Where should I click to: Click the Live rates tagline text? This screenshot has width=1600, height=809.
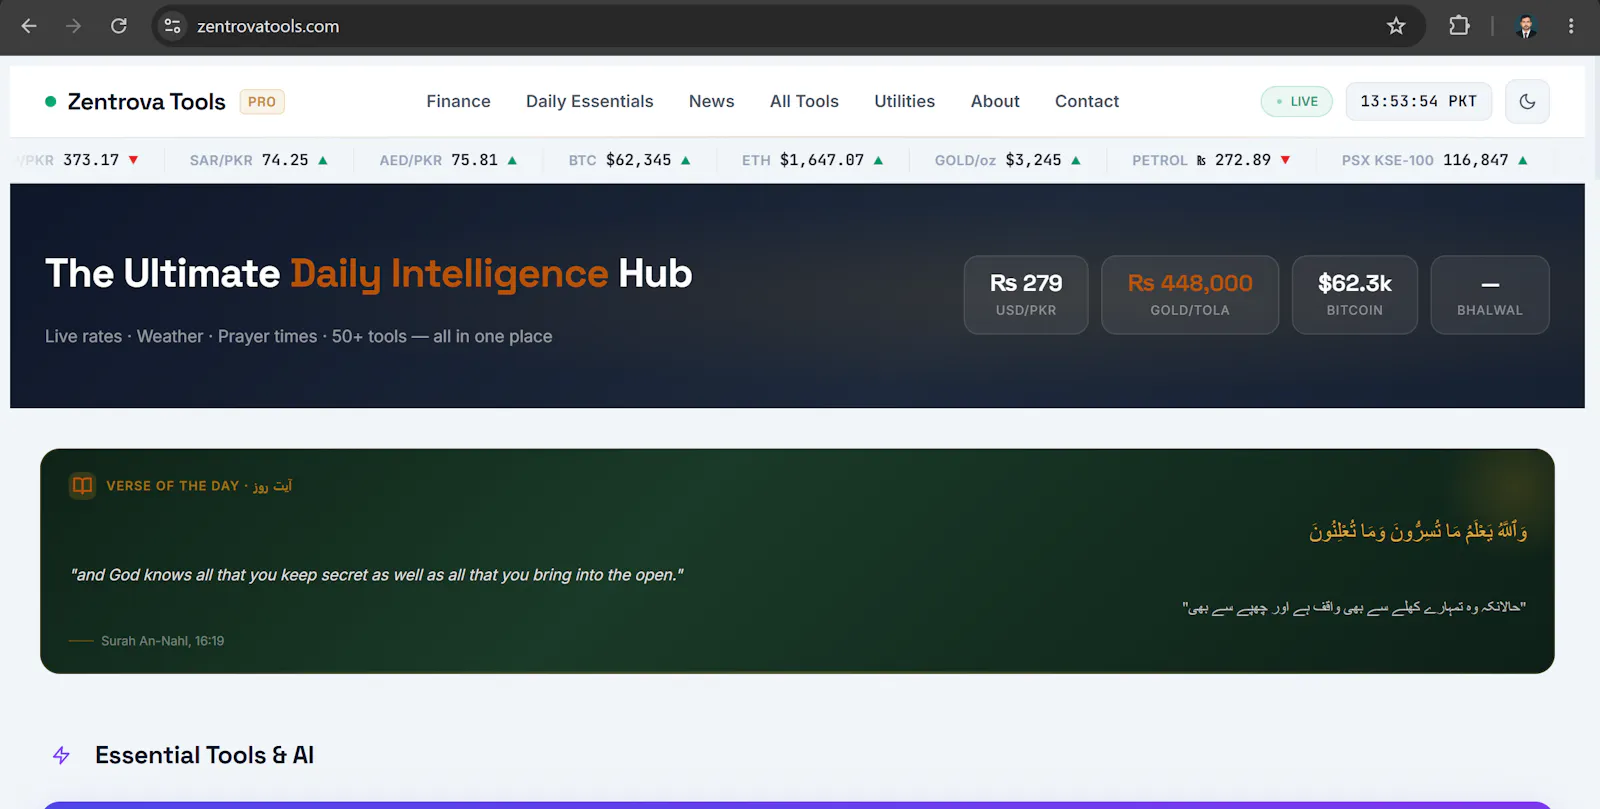298,336
